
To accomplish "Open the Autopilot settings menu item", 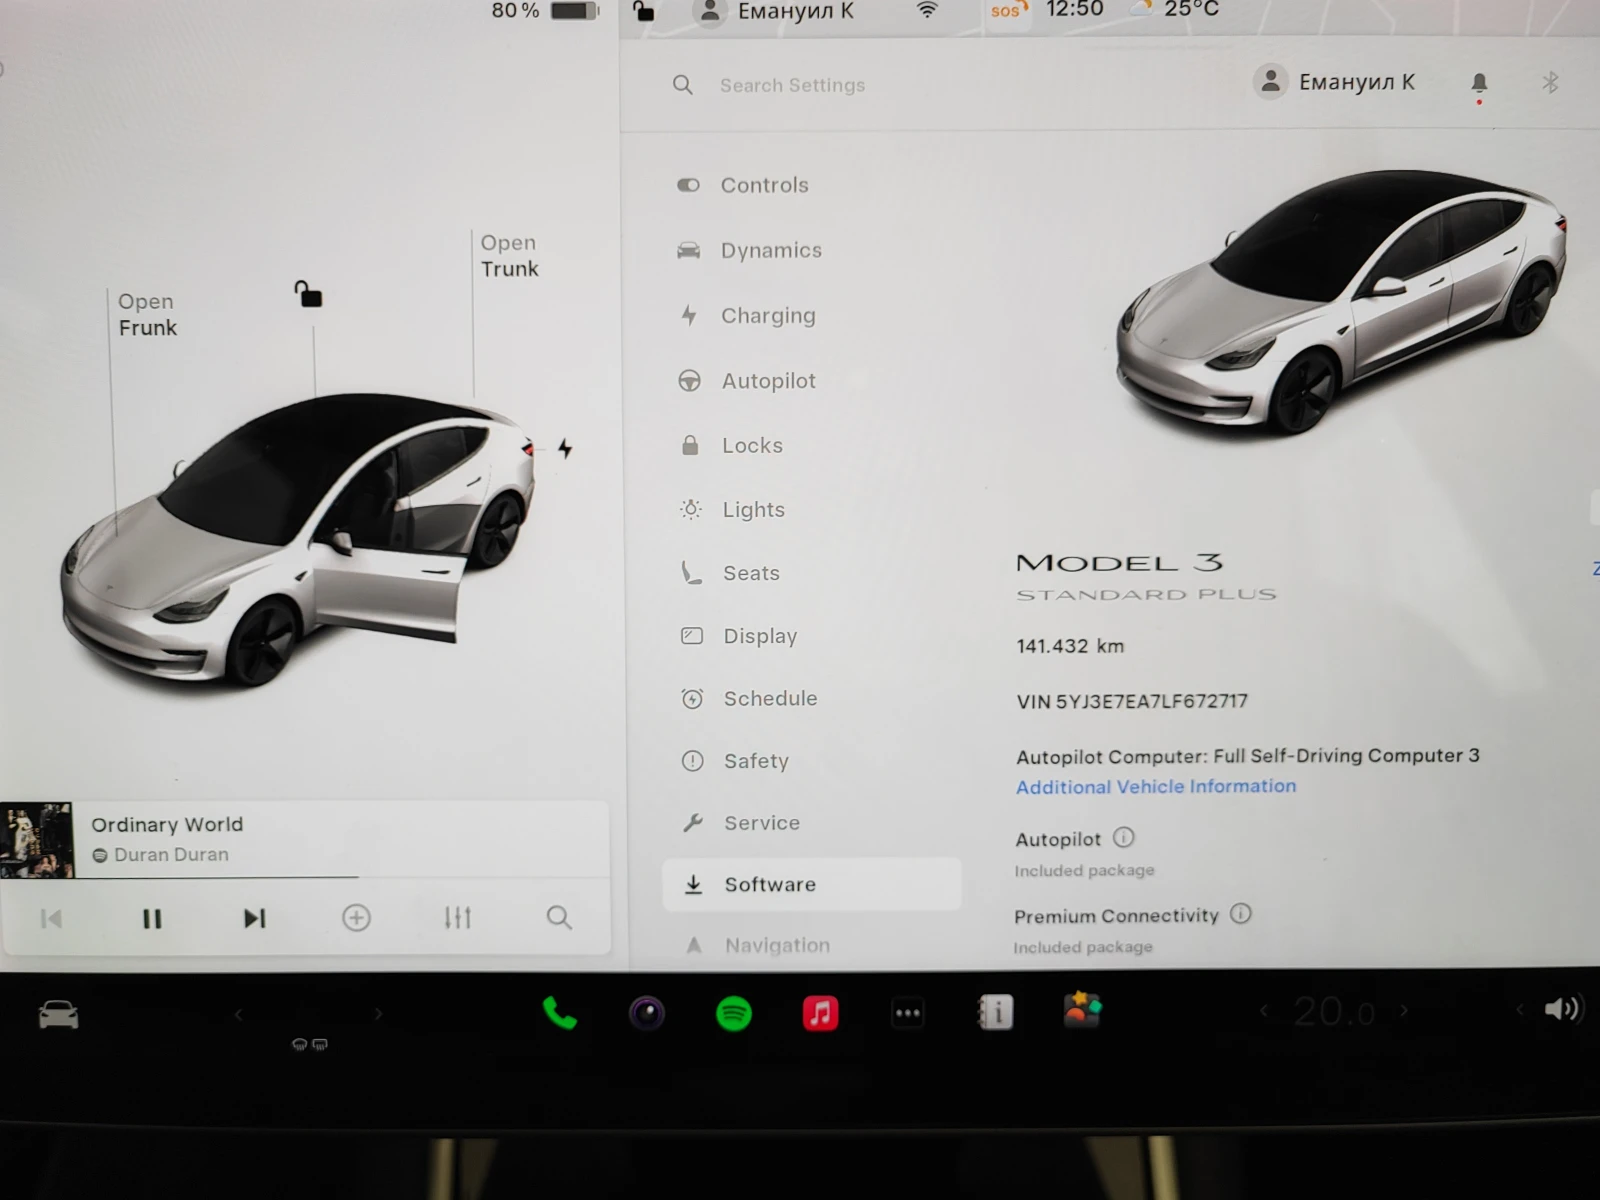I will [767, 381].
